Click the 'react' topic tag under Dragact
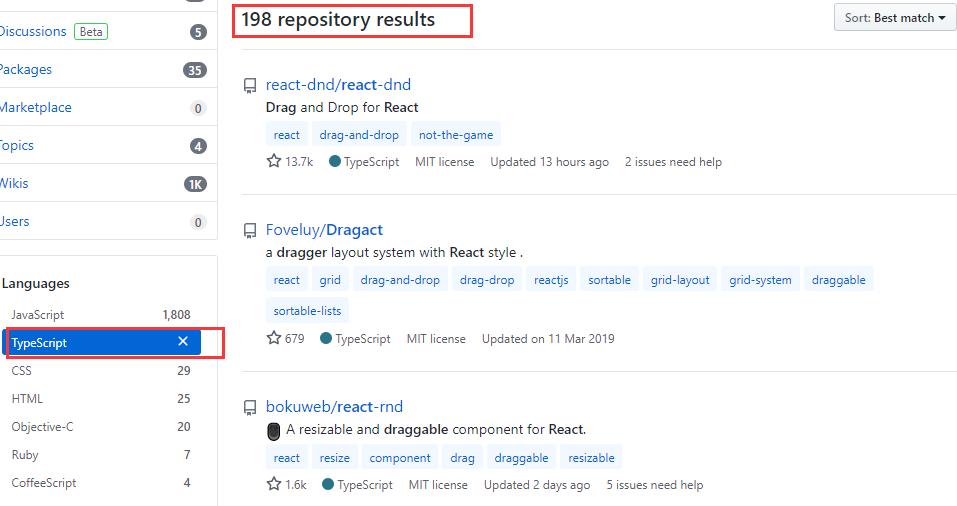The image size is (957, 506). click(287, 280)
